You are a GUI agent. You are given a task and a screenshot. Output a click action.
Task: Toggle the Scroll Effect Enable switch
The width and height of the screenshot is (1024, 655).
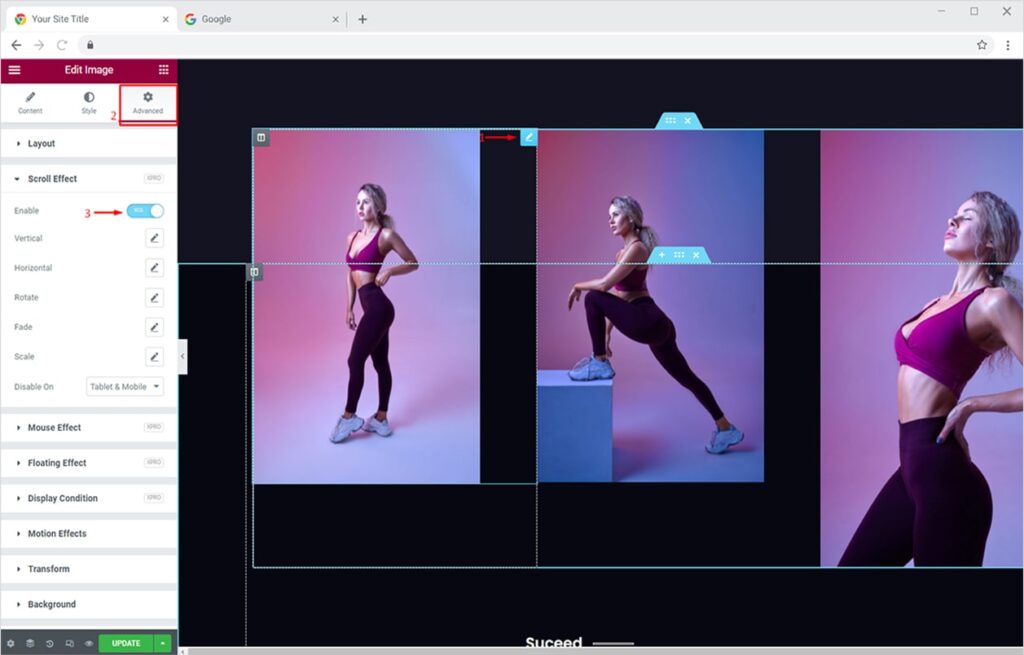point(145,211)
